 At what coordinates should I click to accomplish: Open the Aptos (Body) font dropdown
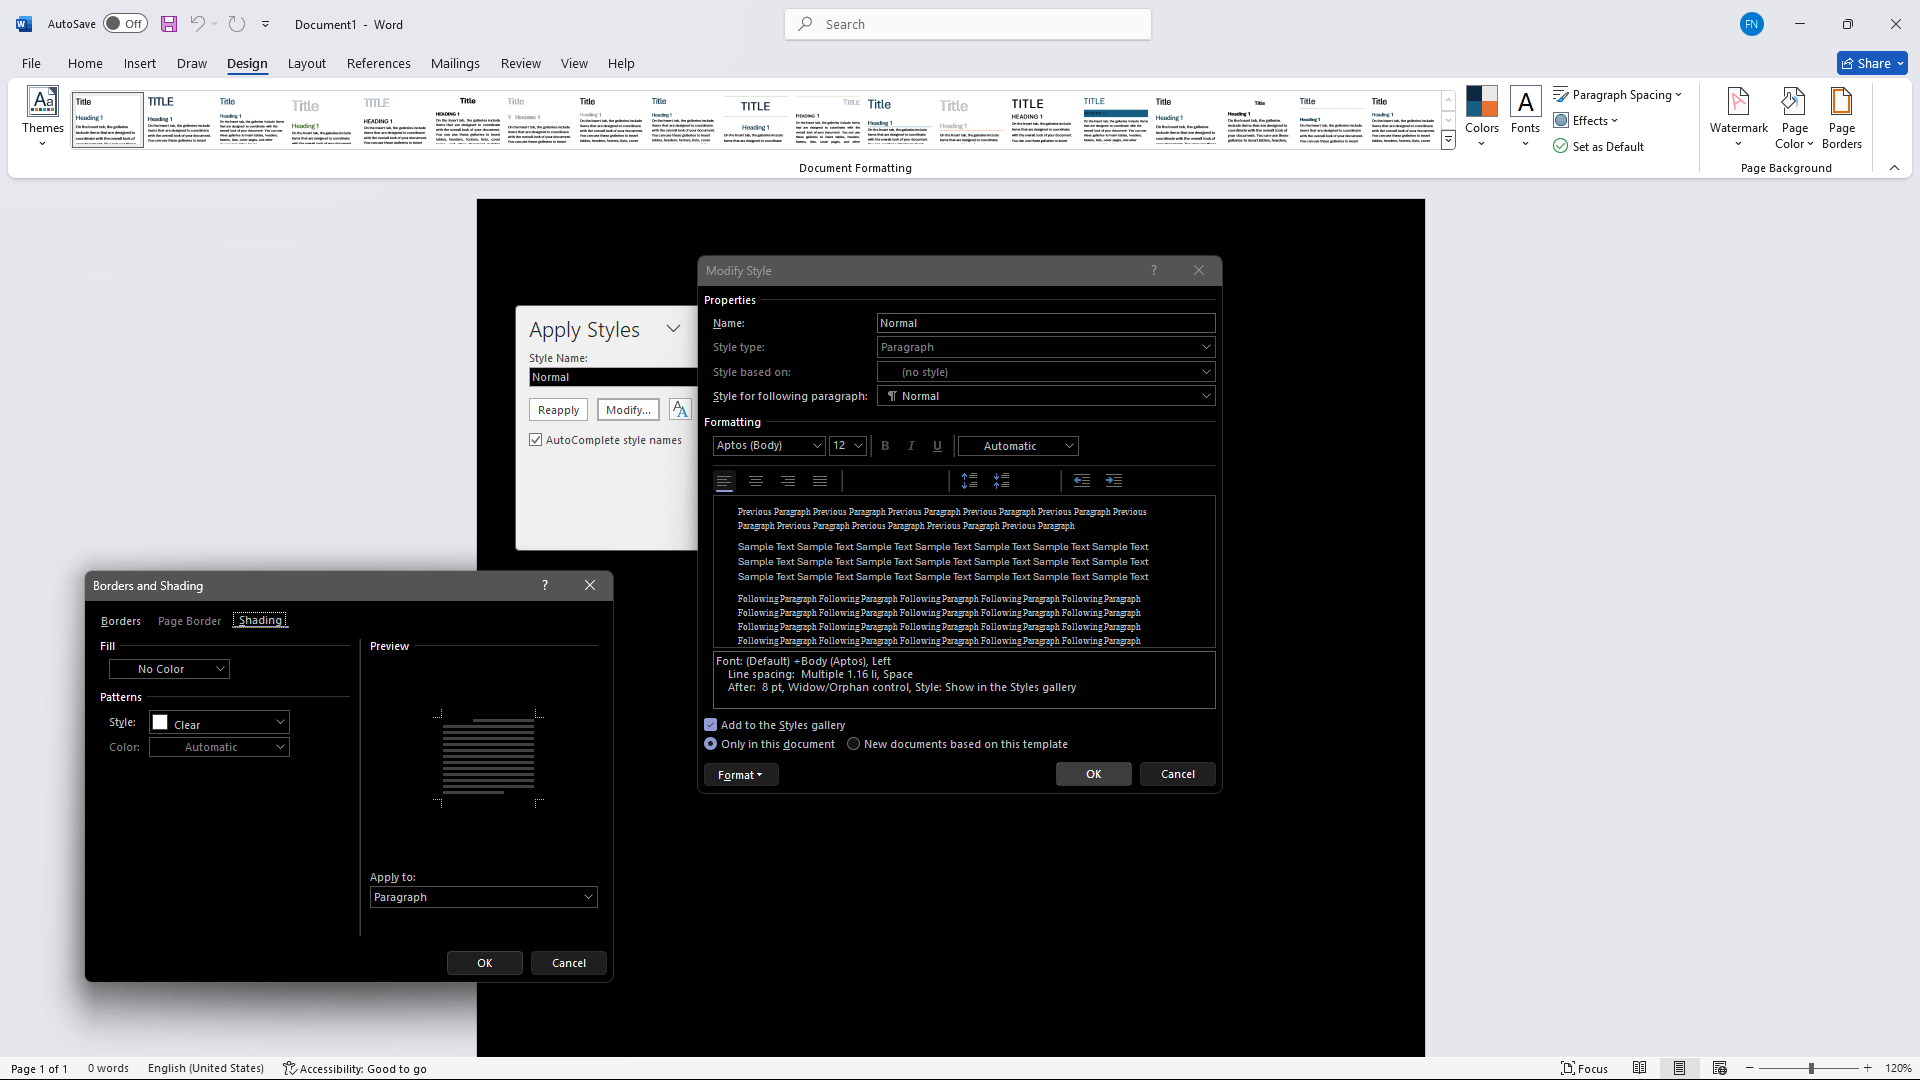click(x=768, y=446)
